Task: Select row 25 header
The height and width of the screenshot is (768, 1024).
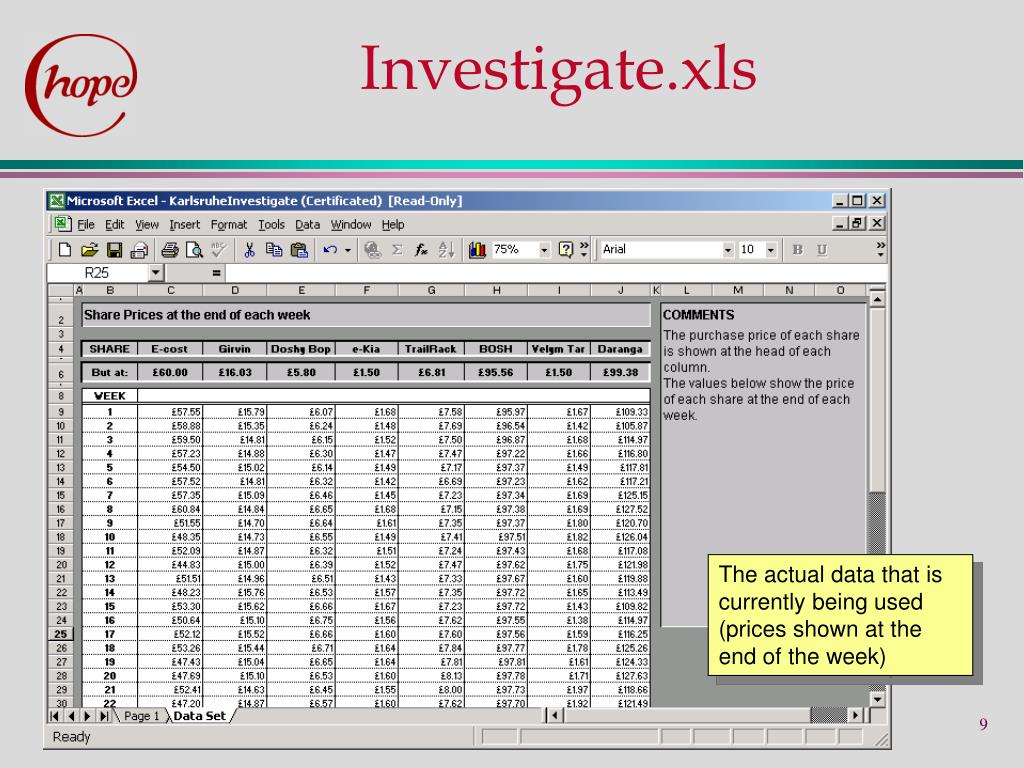Action: tap(61, 634)
